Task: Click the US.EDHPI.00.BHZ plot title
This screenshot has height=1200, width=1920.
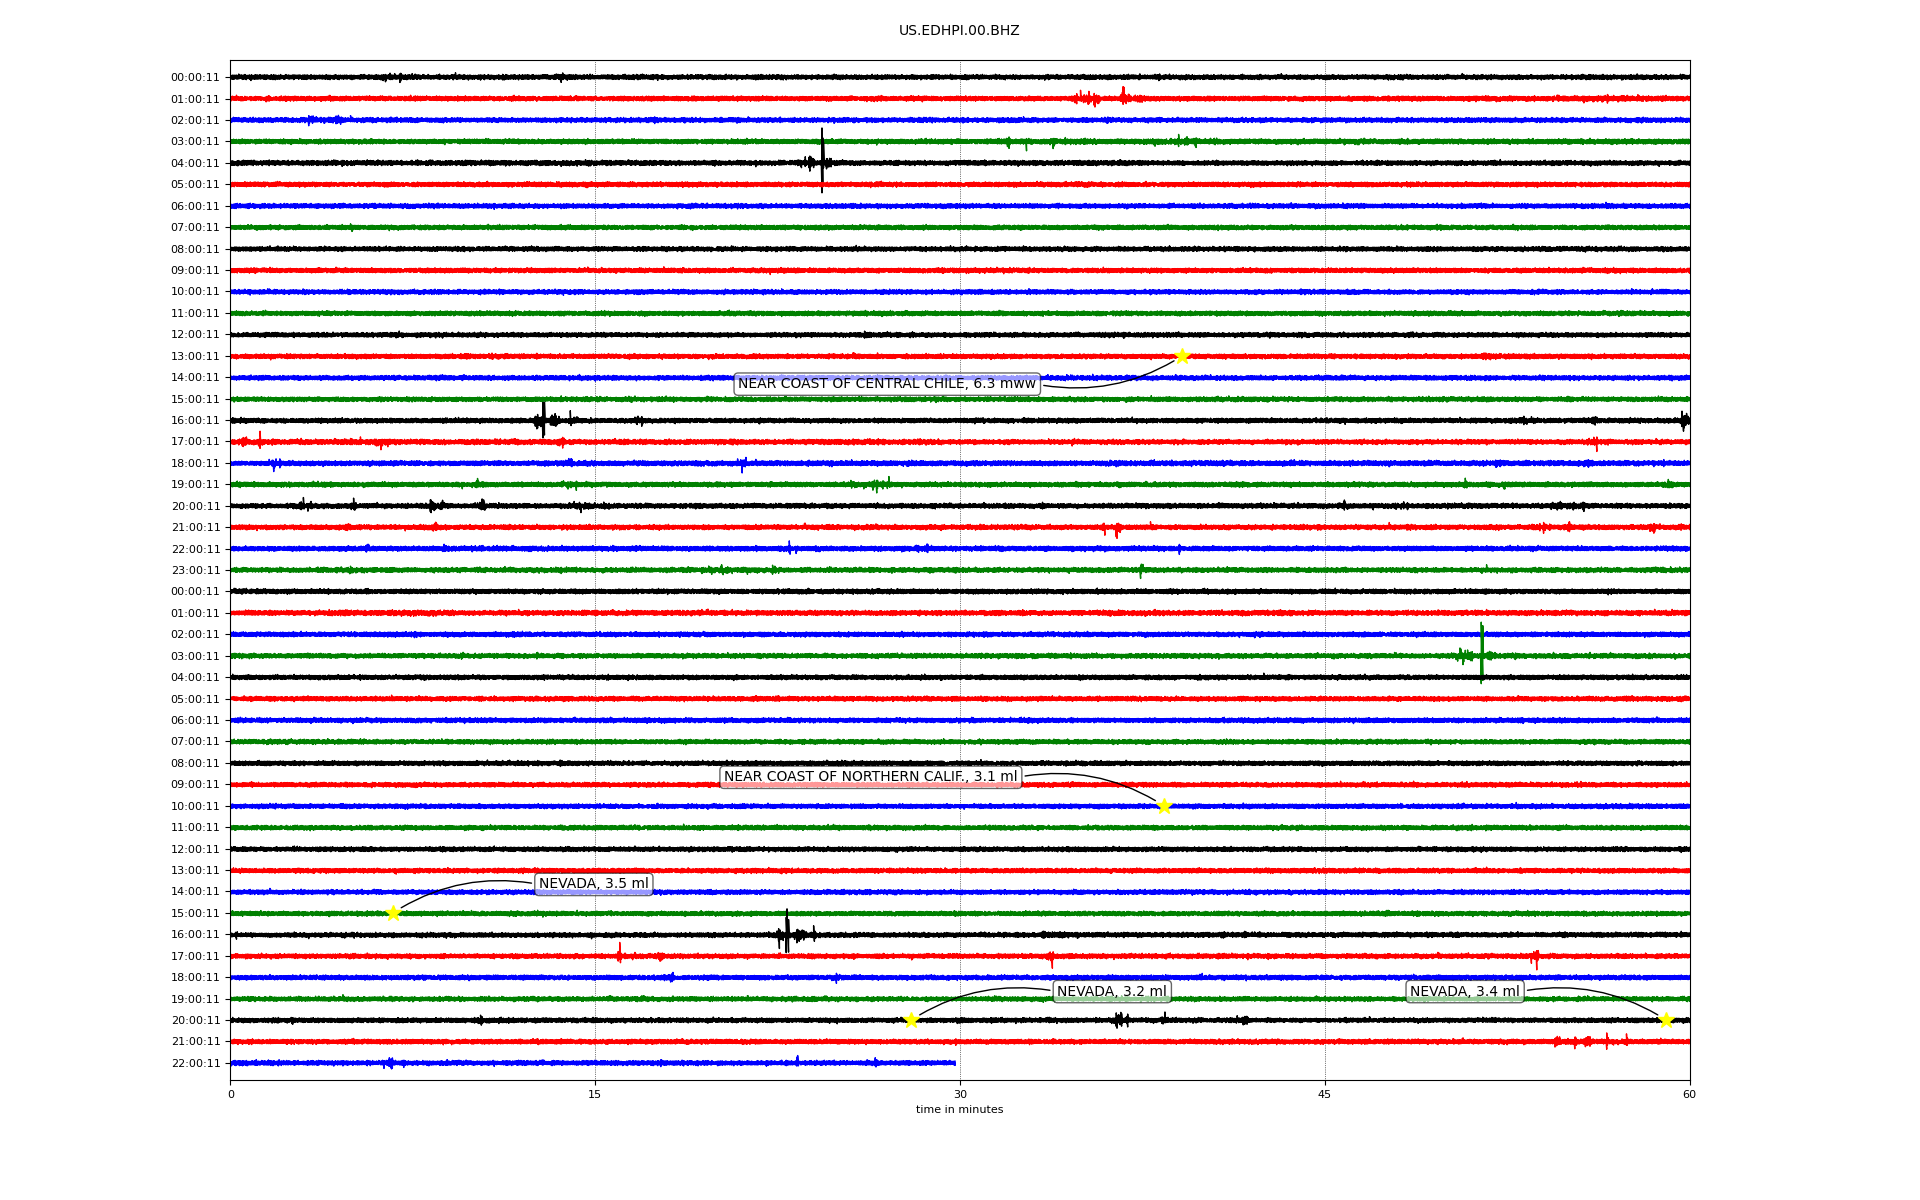Action: click(959, 31)
